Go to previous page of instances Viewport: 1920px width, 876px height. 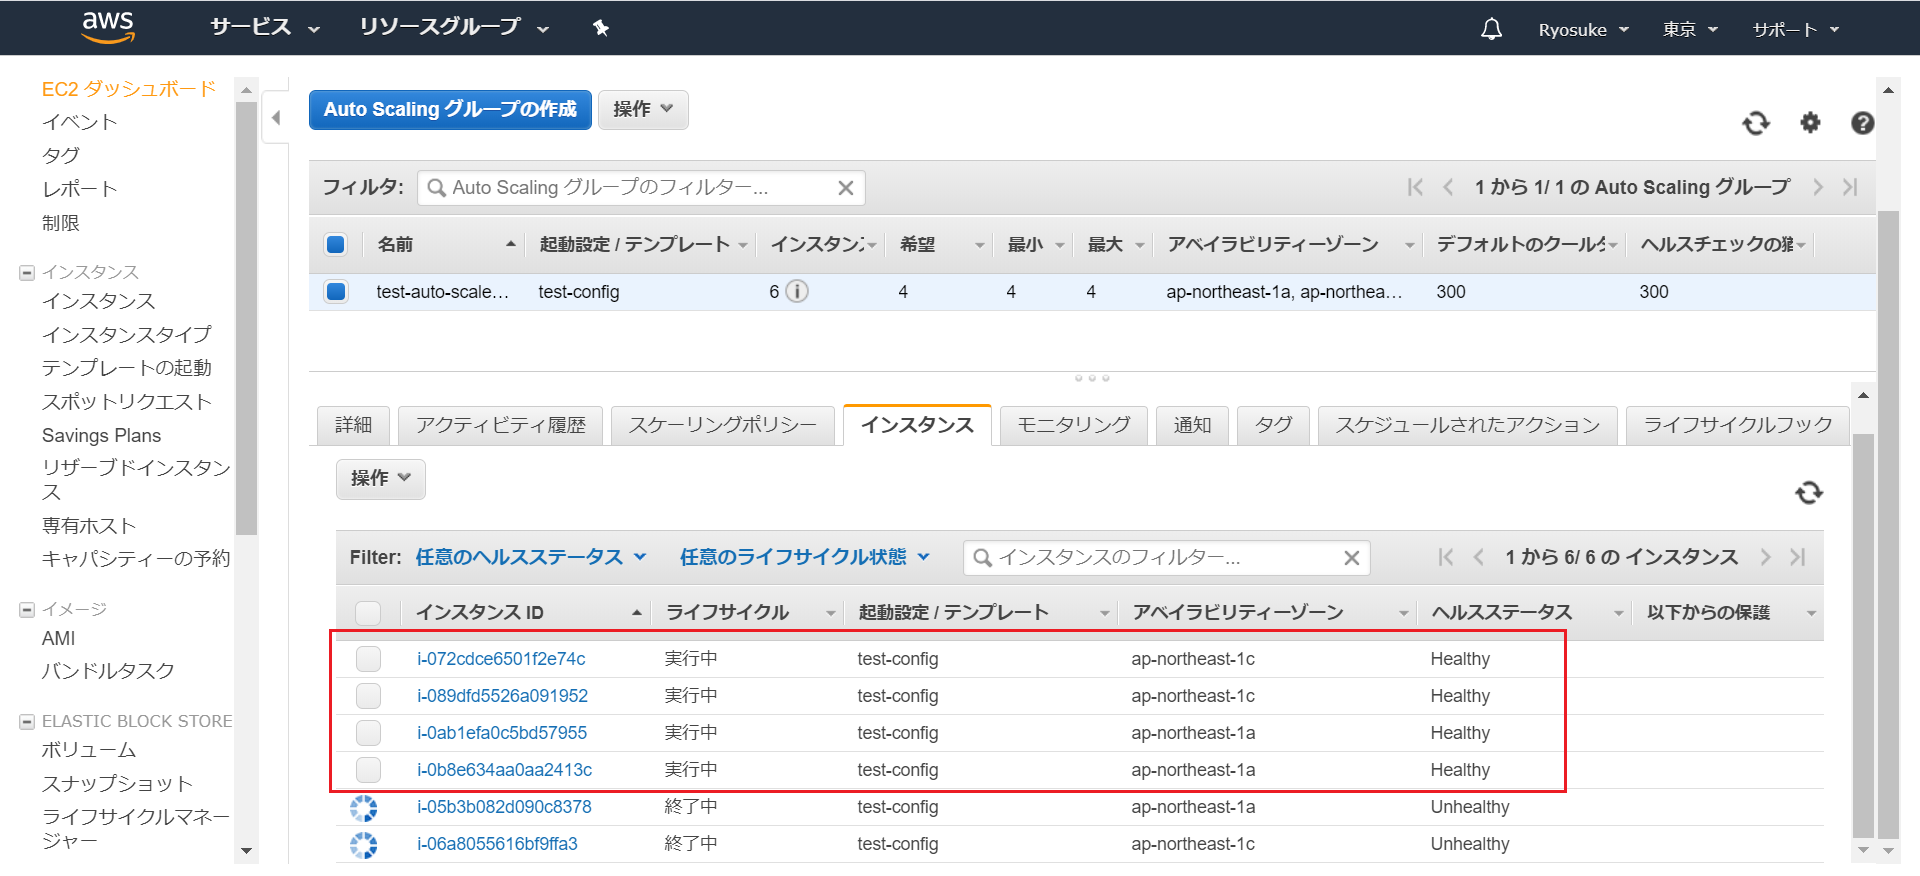pyautogui.click(x=1479, y=557)
